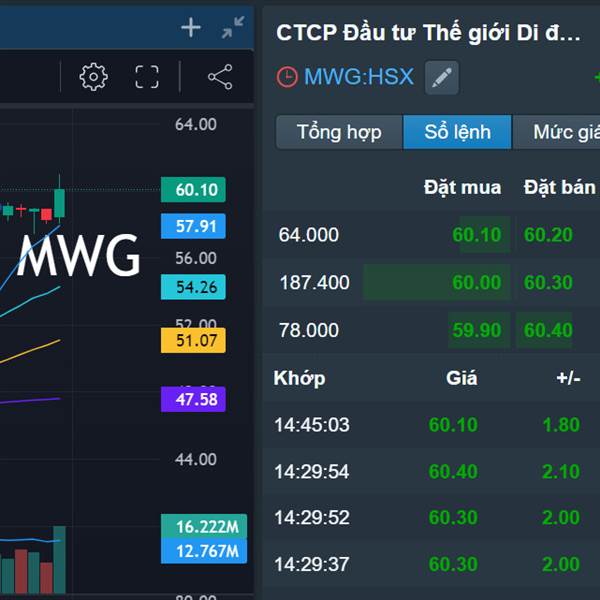Click price axis label 64.00
600x600 pixels.
pyautogui.click(x=196, y=124)
